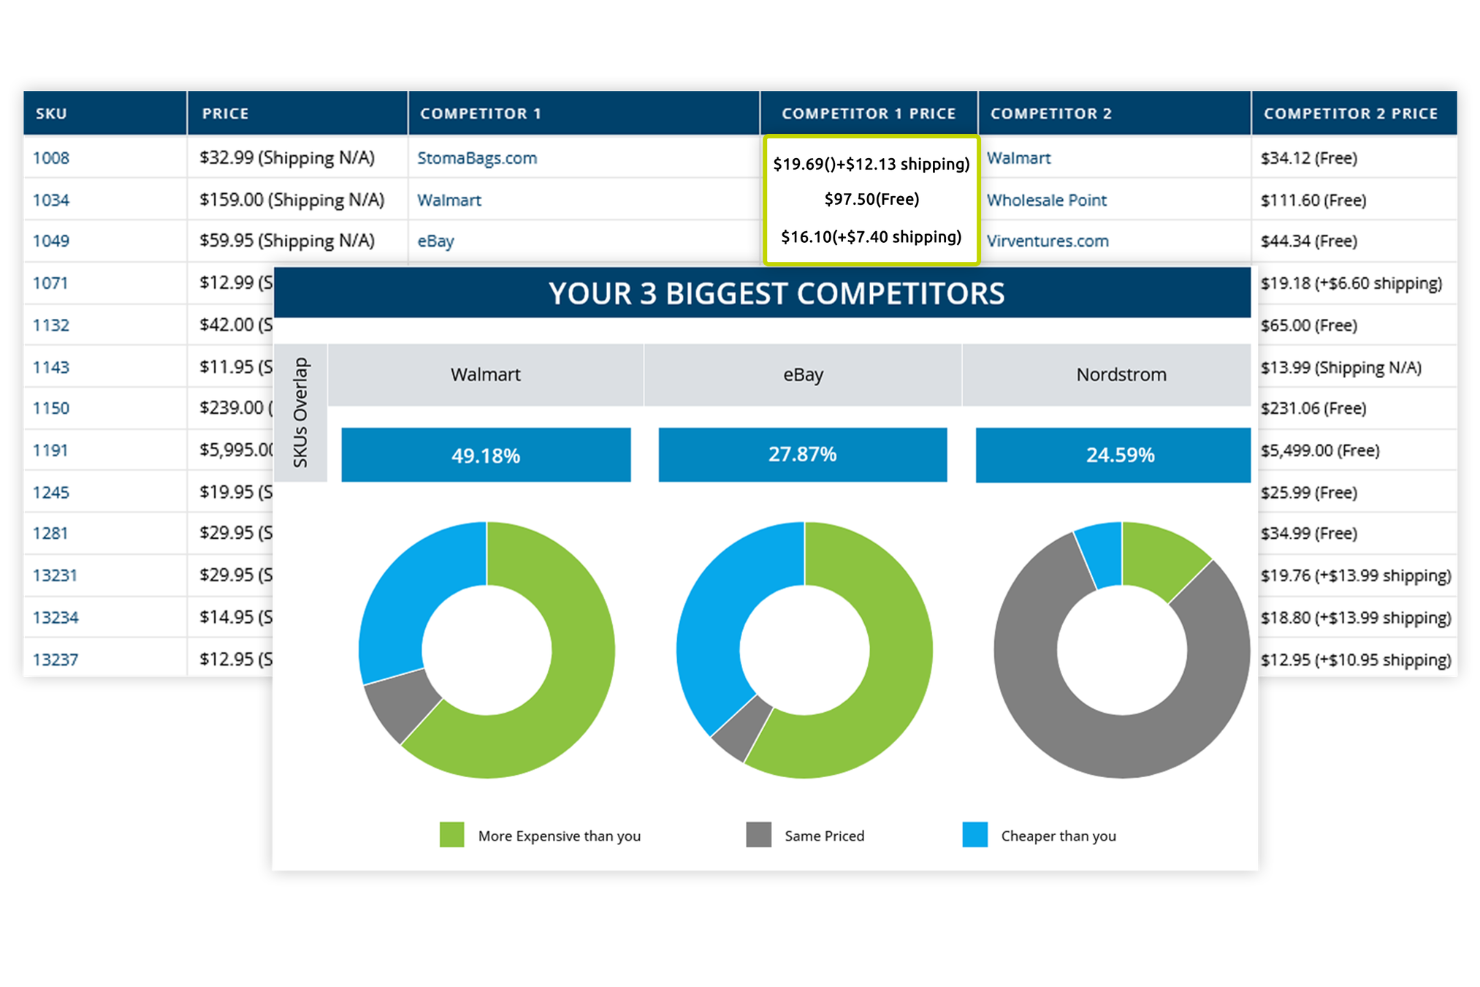Sort the table by the PRICE column header

pos(225,113)
